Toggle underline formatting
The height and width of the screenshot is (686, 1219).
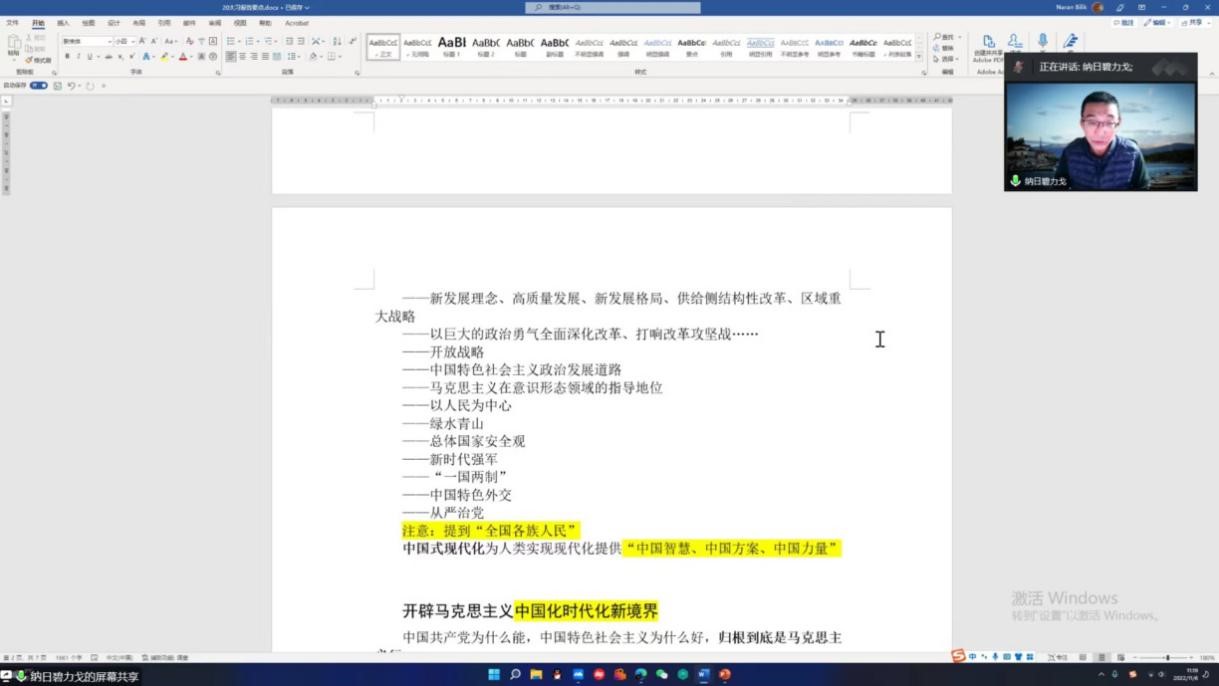coord(89,57)
